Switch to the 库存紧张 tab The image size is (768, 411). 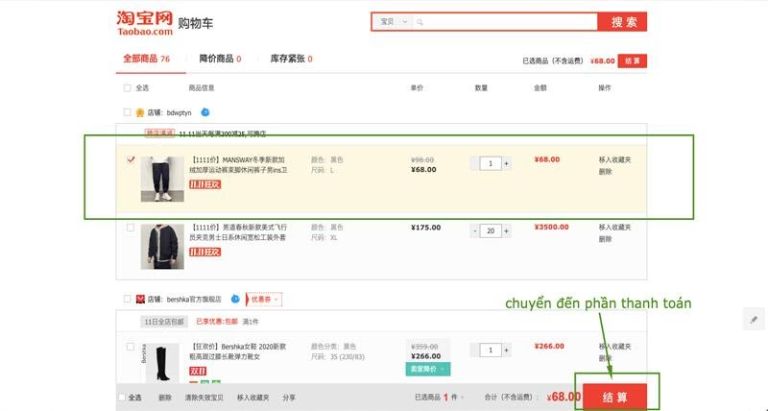tap(291, 59)
